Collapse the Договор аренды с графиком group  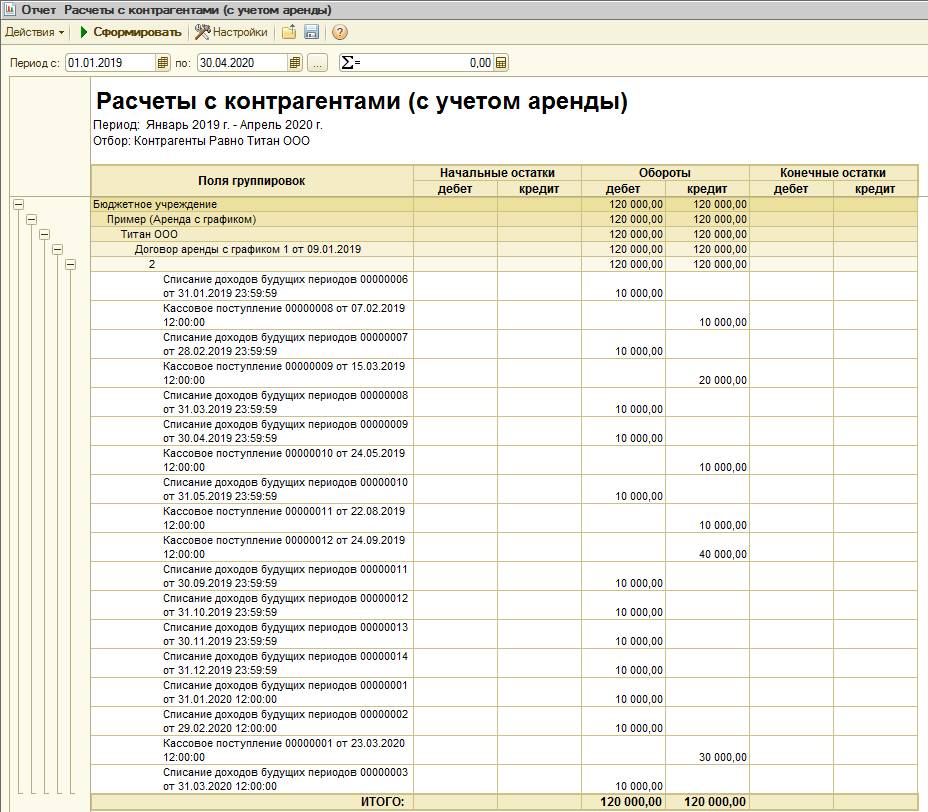coord(57,250)
